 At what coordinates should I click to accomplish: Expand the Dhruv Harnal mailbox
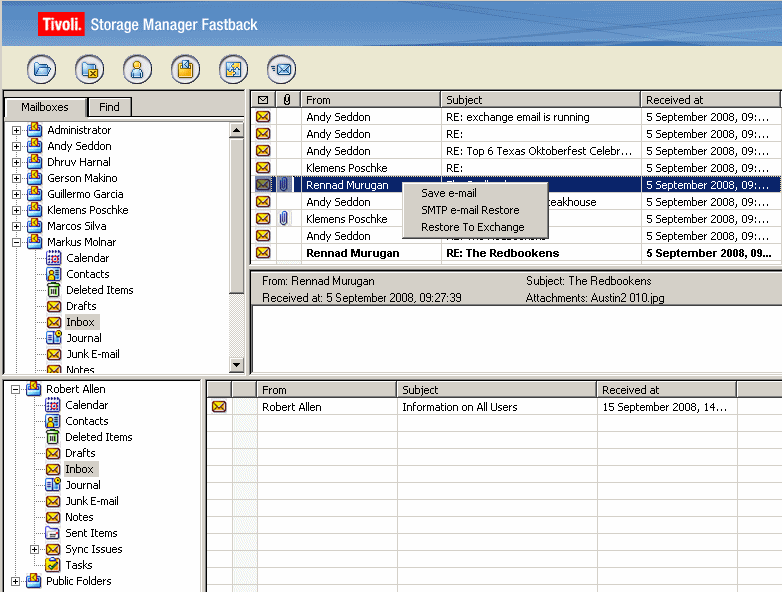(x=16, y=162)
